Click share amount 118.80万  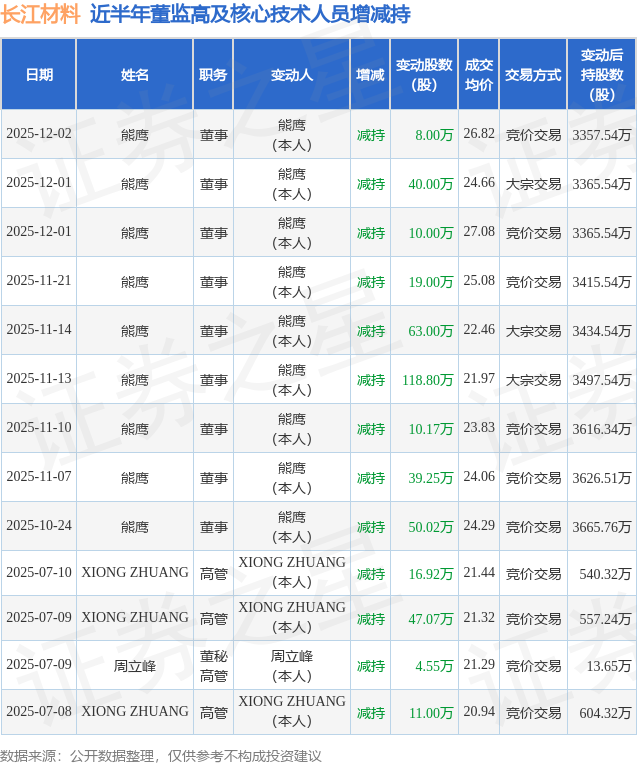pyautogui.click(x=428, y=380)
